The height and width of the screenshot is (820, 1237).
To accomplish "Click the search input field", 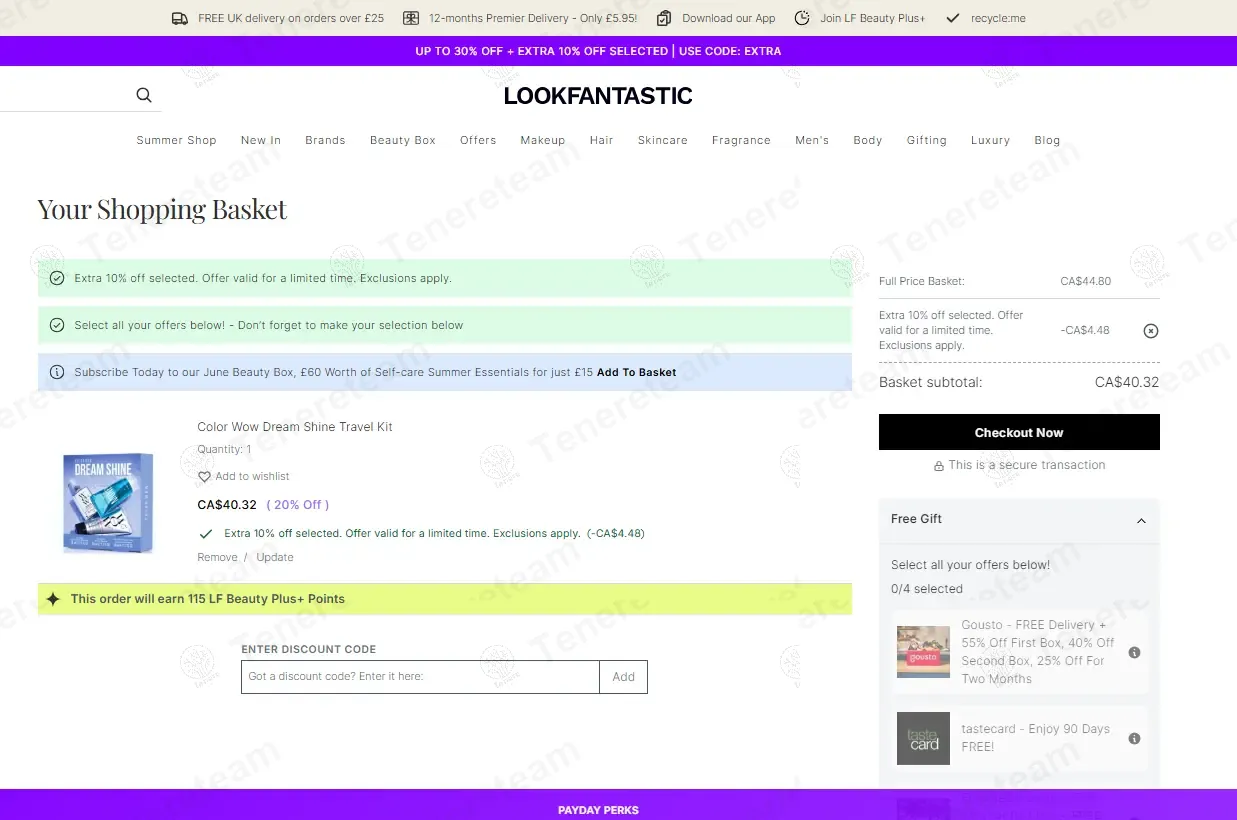I will [64, 96].
